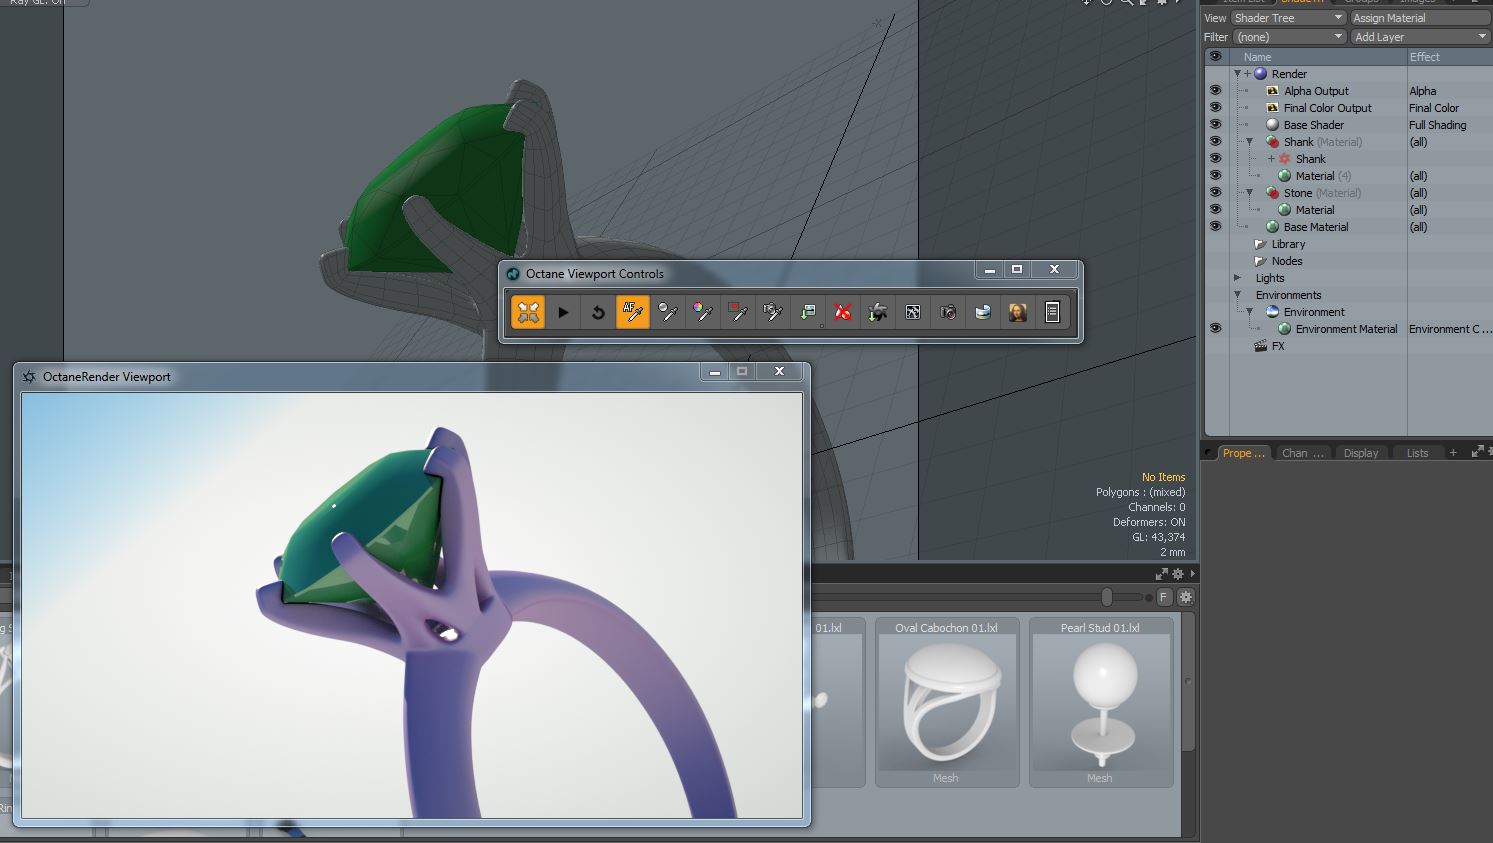Collapse the Stone (Material) group
This screenshot has width=1493, height=843.
click(x=1249, y=193)
